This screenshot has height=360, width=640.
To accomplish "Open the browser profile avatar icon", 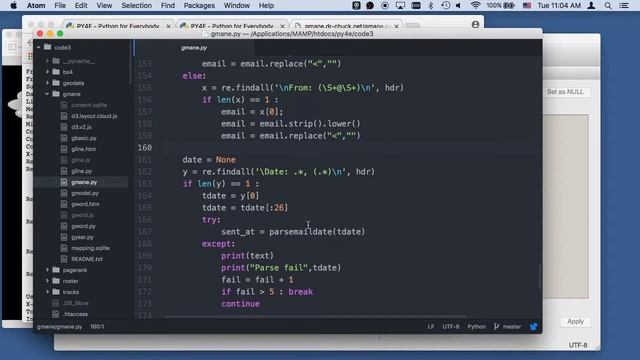I will [x=476, y=25].
